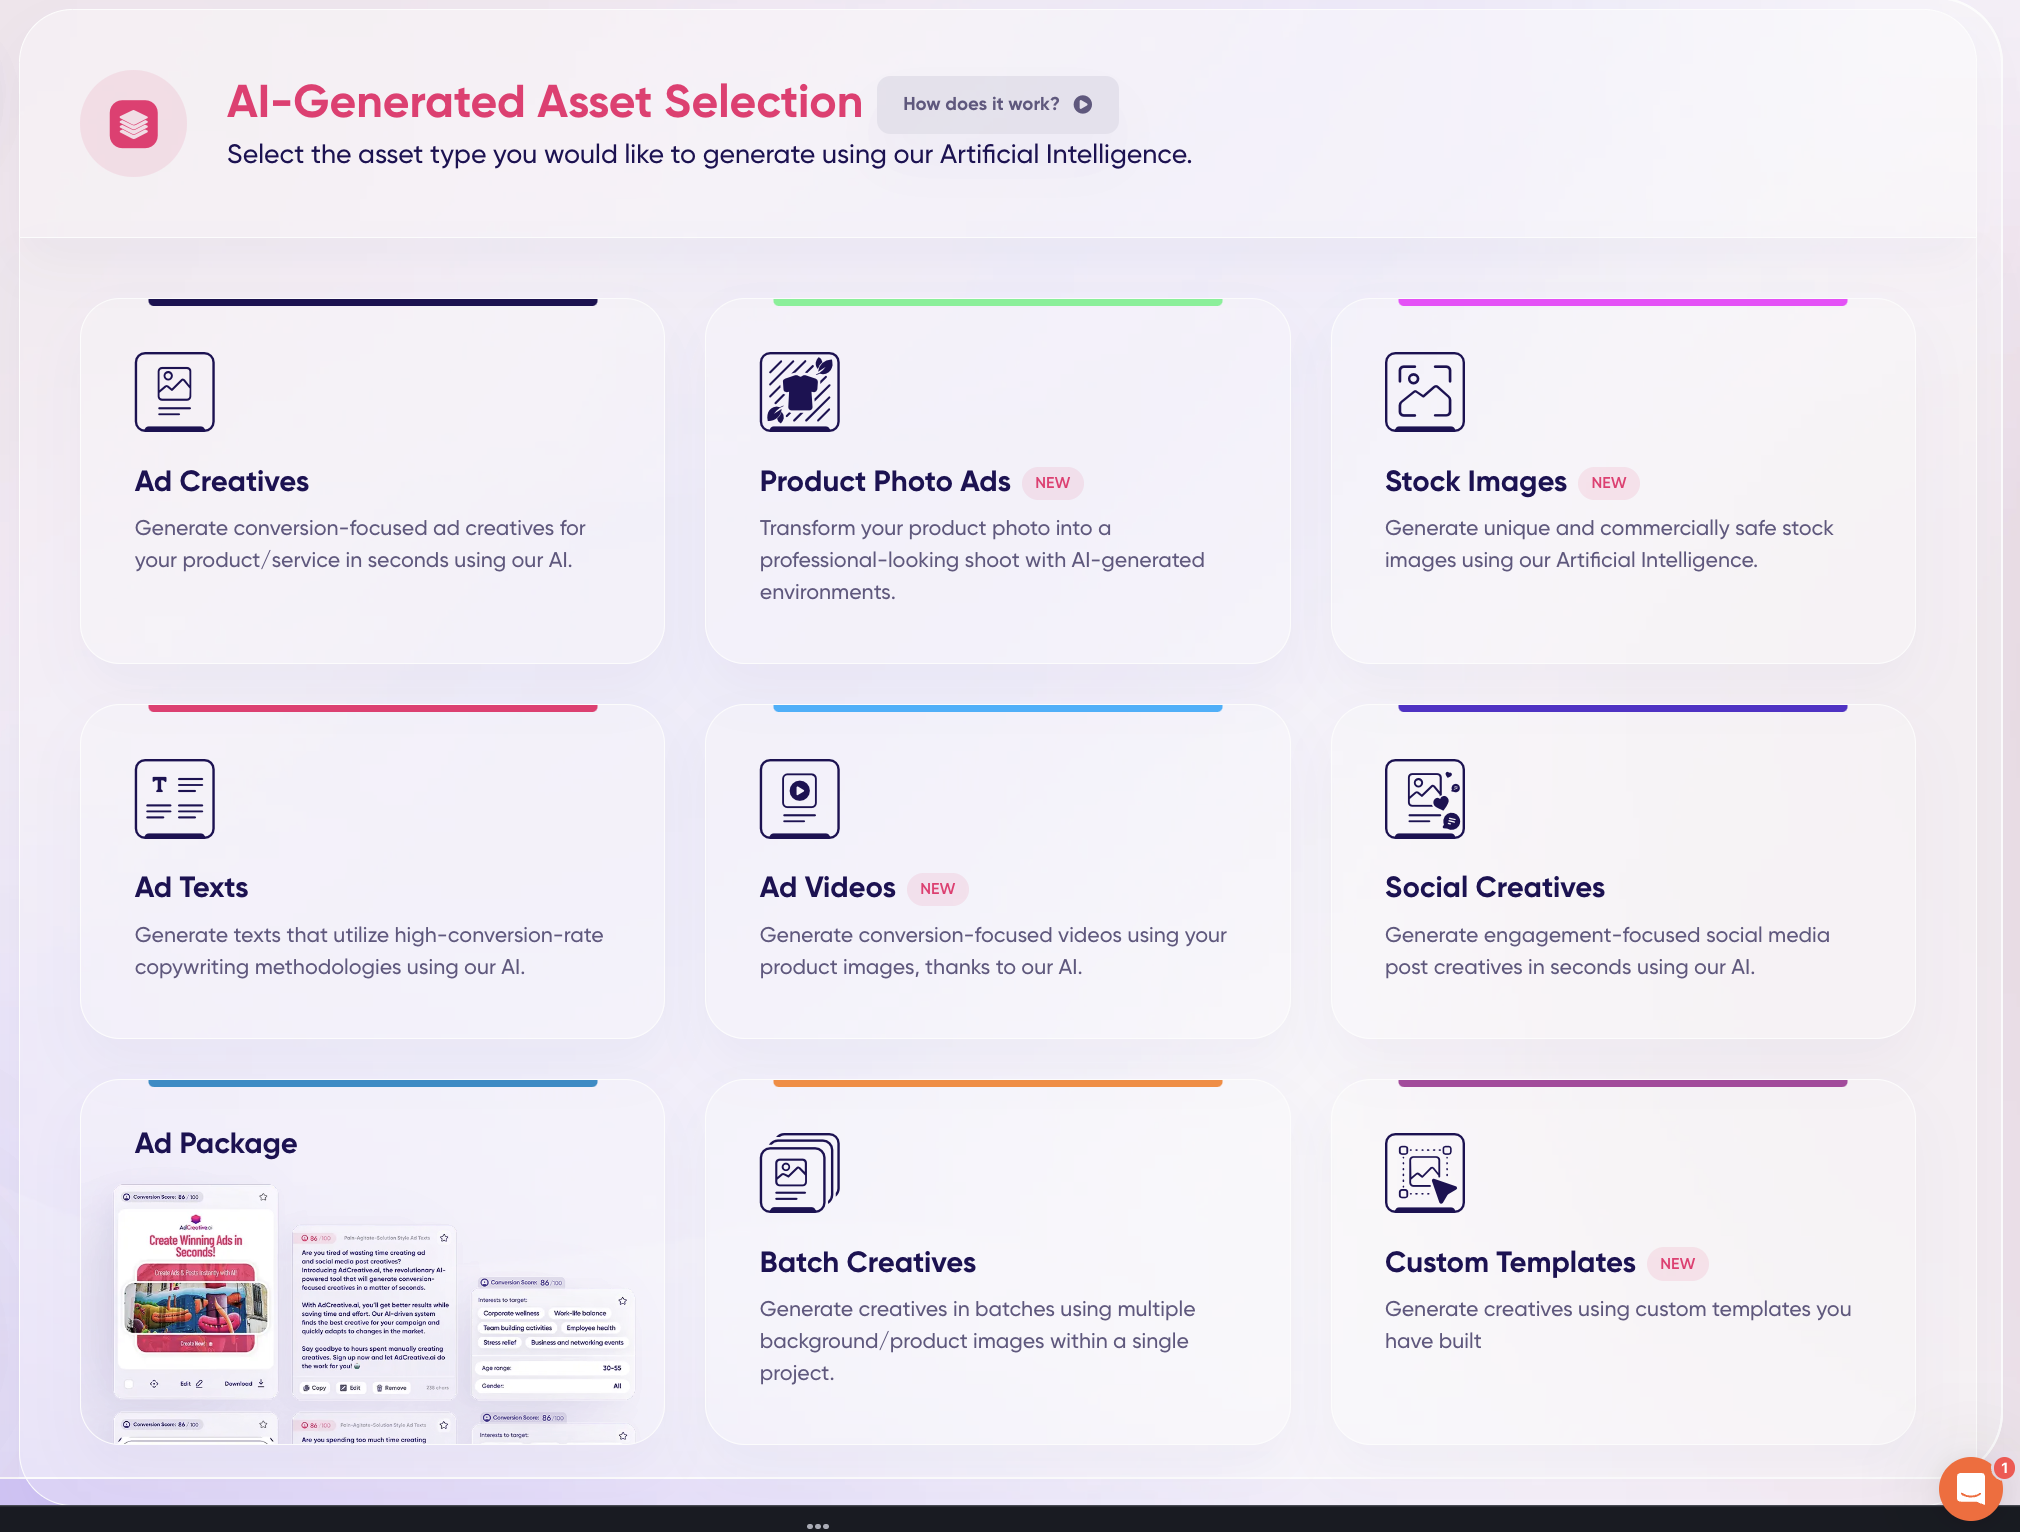
Task: Click the Product Photo Ads t-shirt icon
Action: coord(799,391)
